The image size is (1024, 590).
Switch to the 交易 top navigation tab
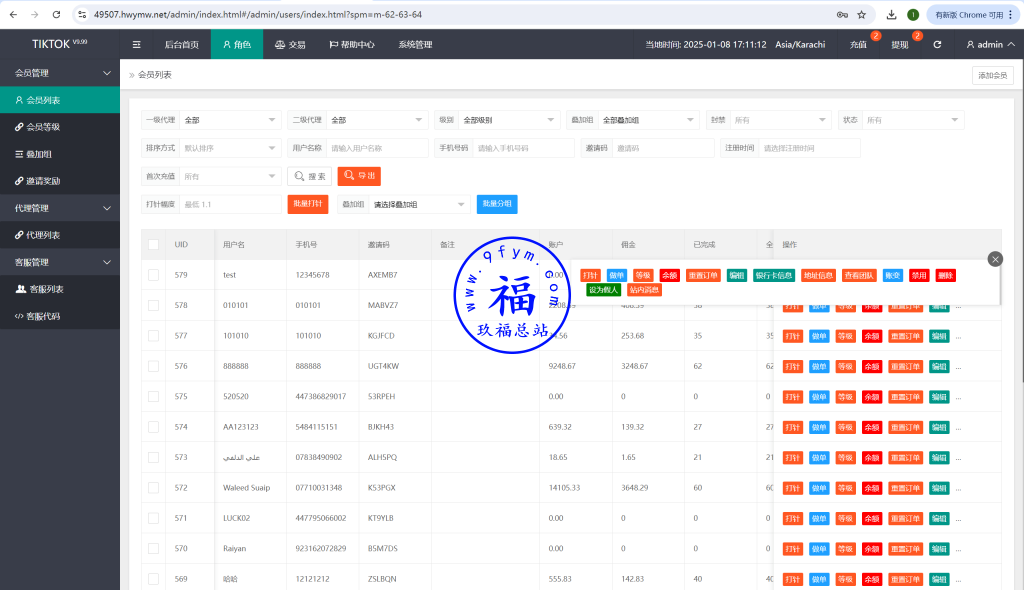tap(290, 45)
